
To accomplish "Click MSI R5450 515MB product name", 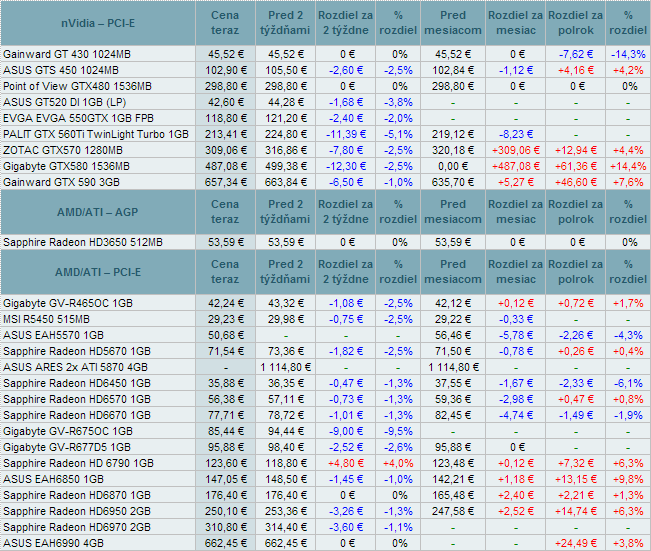I will pyautogui.click(x=46, y=319).
